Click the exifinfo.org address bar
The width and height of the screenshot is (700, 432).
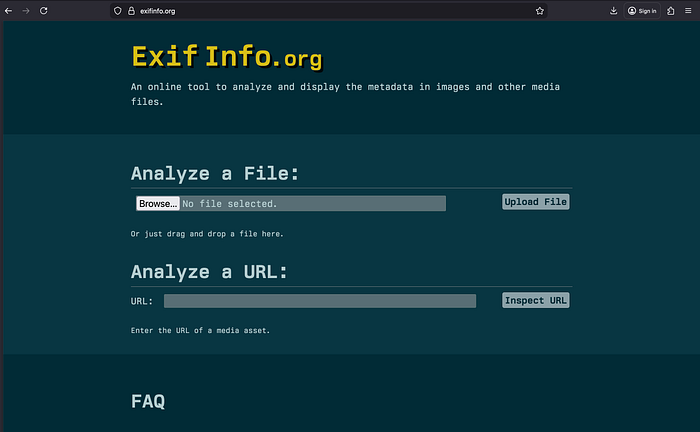(330, 11)
